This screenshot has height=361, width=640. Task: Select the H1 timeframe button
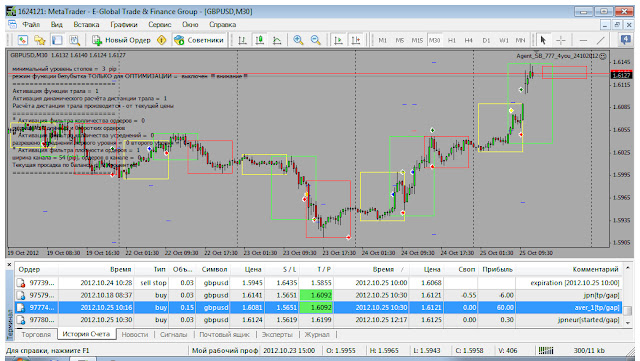[x=451, y=40]
